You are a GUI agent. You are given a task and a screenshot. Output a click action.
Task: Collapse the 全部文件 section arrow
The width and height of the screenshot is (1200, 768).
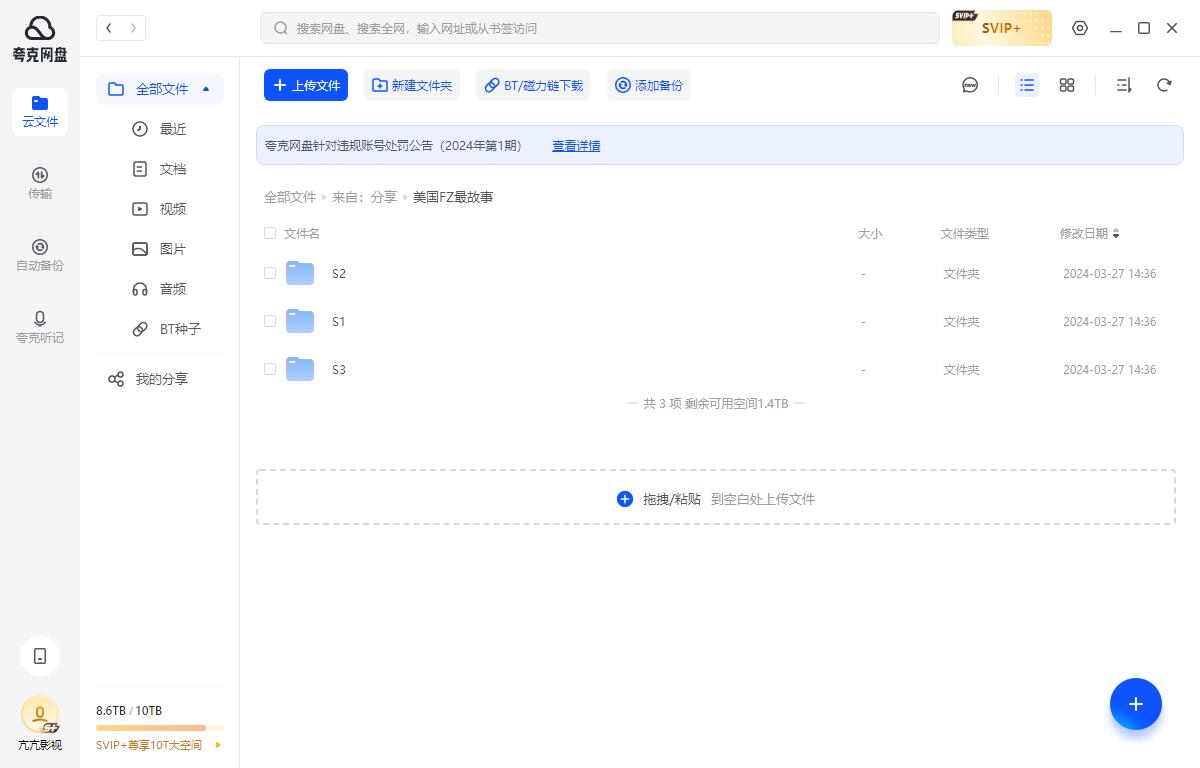pos(206,89)
